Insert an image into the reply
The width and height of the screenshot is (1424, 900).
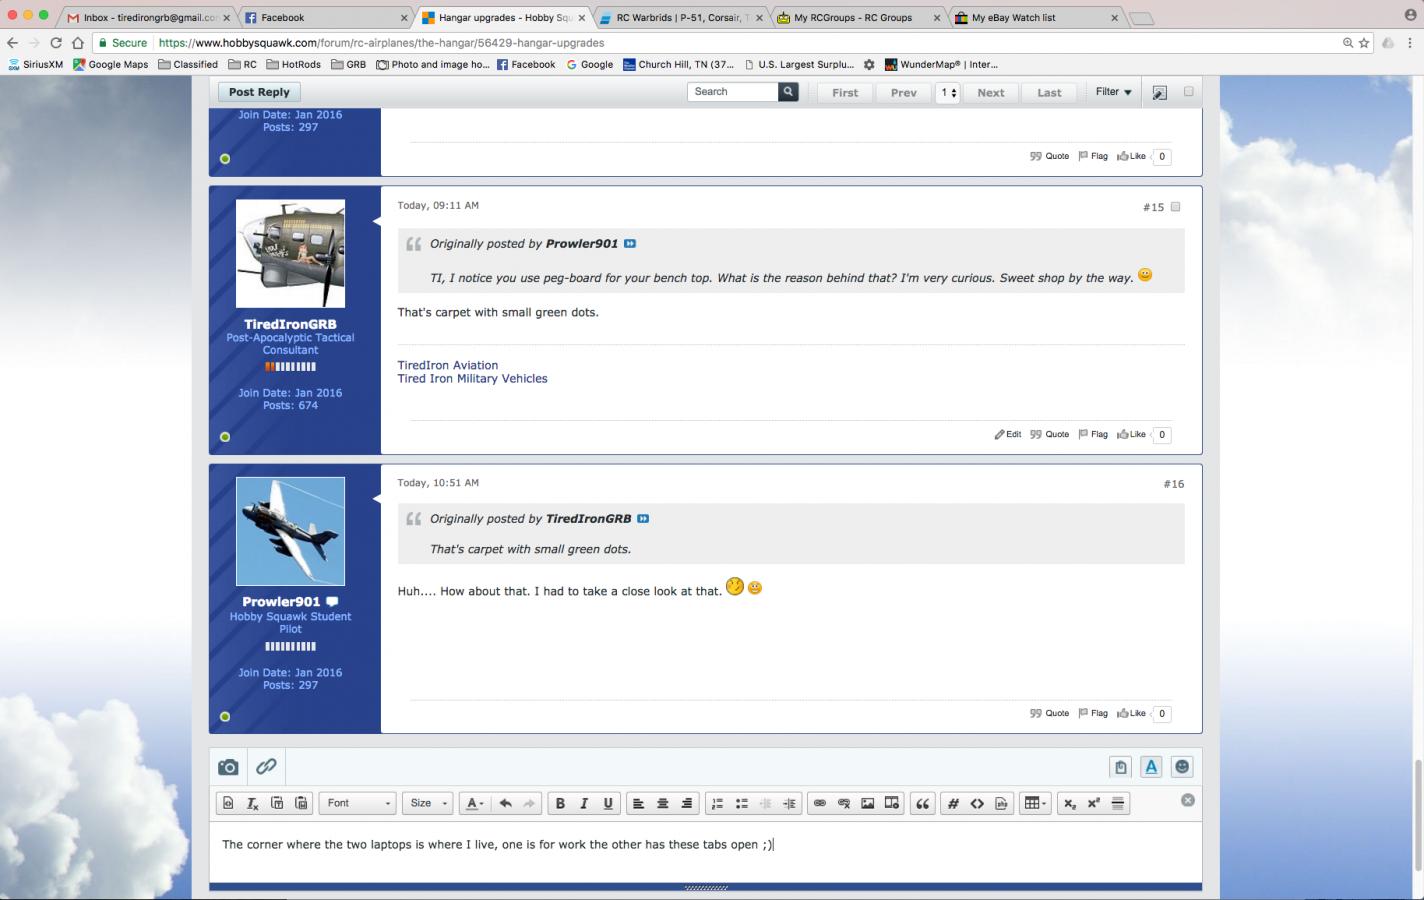tap(868, 803)
